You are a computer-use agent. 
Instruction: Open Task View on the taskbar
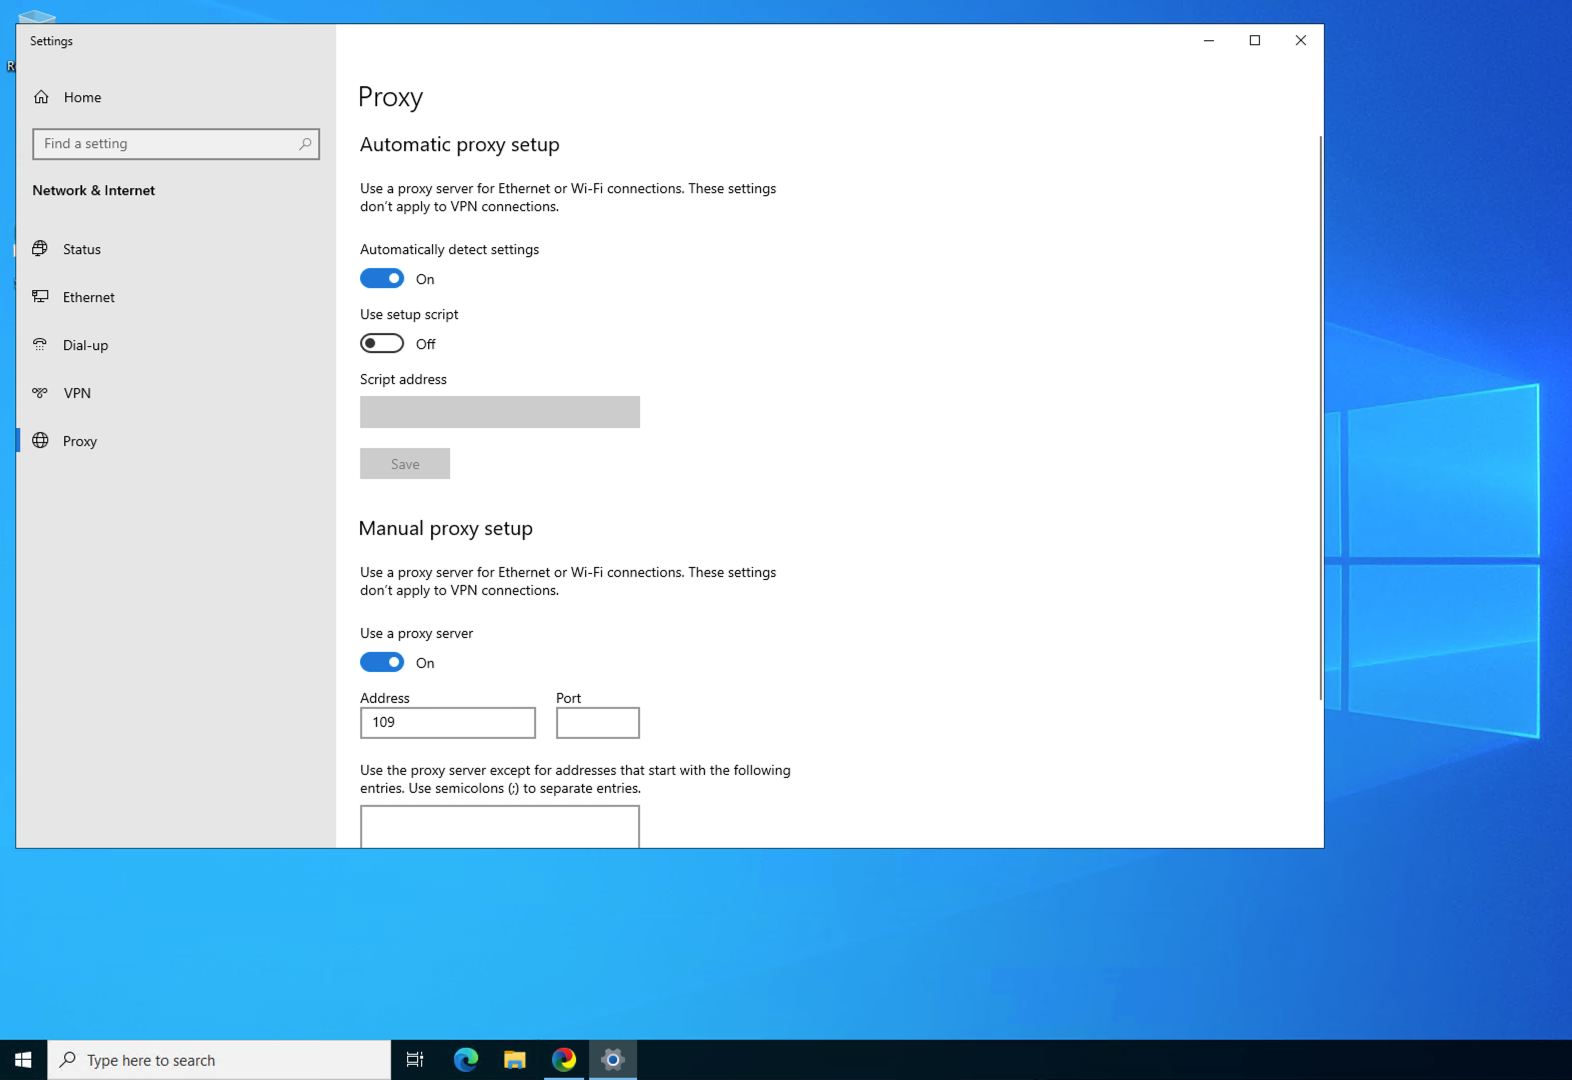pyautogui.click(x=415, y=1059)
